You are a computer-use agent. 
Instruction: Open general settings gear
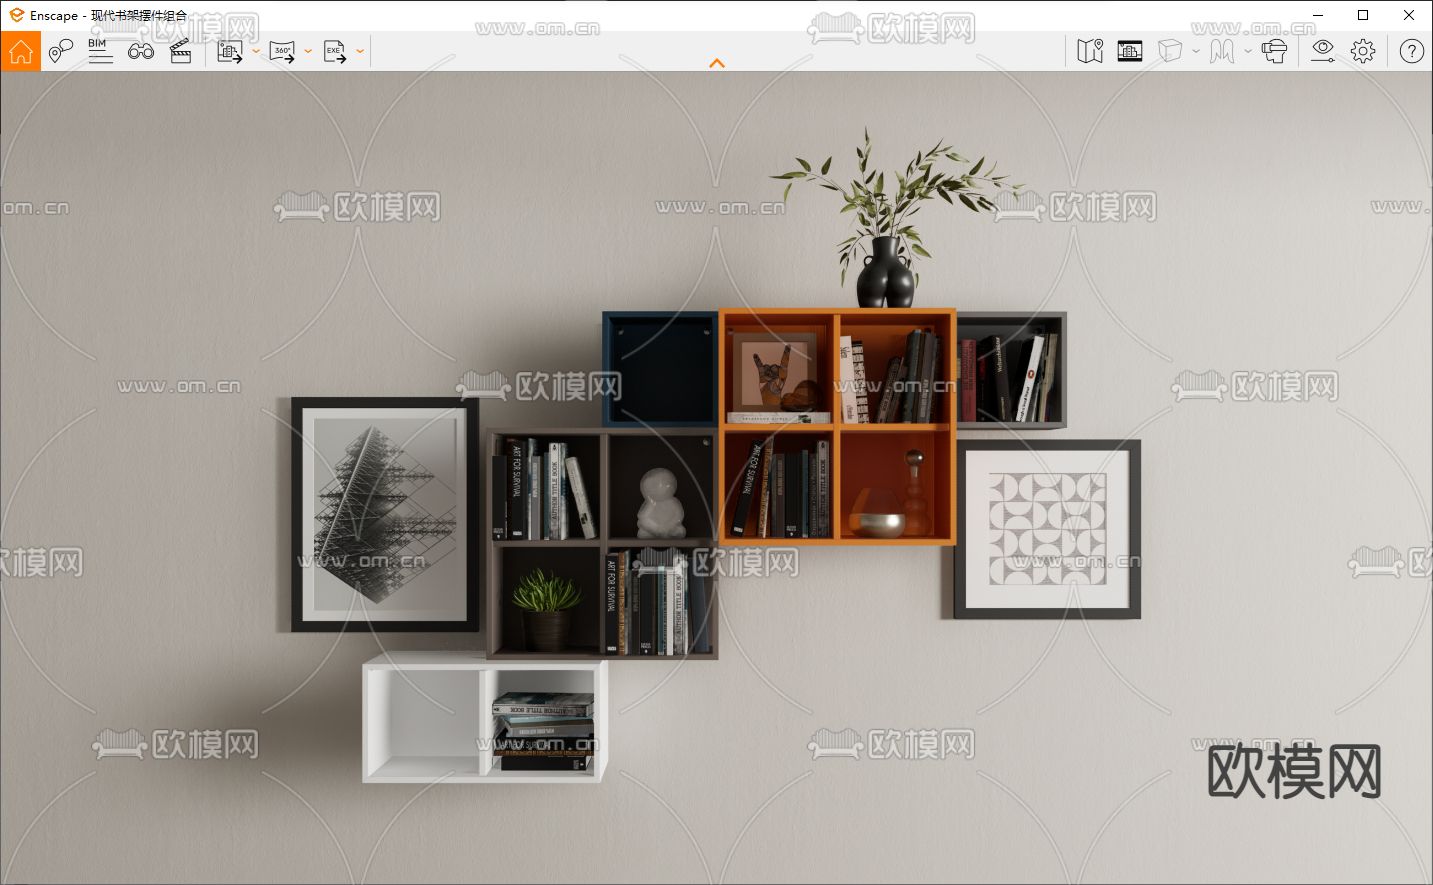(x=1363, y=51)
